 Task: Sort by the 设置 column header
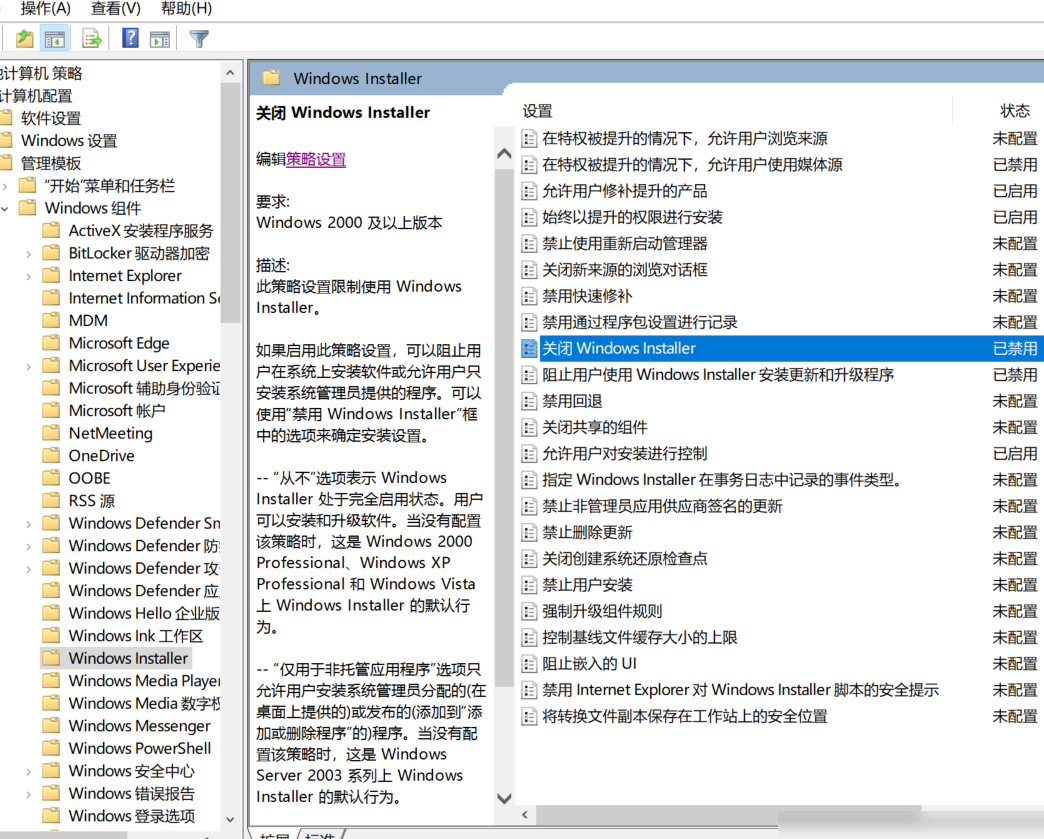coord(537,111)
